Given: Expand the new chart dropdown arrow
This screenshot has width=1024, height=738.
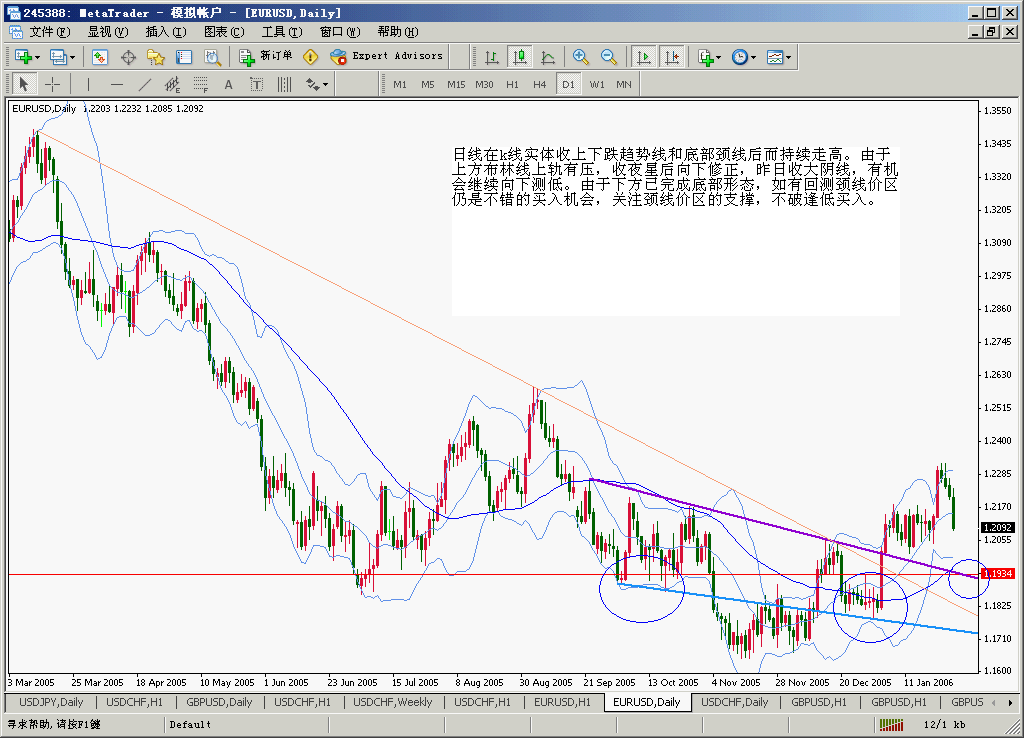Looking at the screenshot, I should (36, 57).
